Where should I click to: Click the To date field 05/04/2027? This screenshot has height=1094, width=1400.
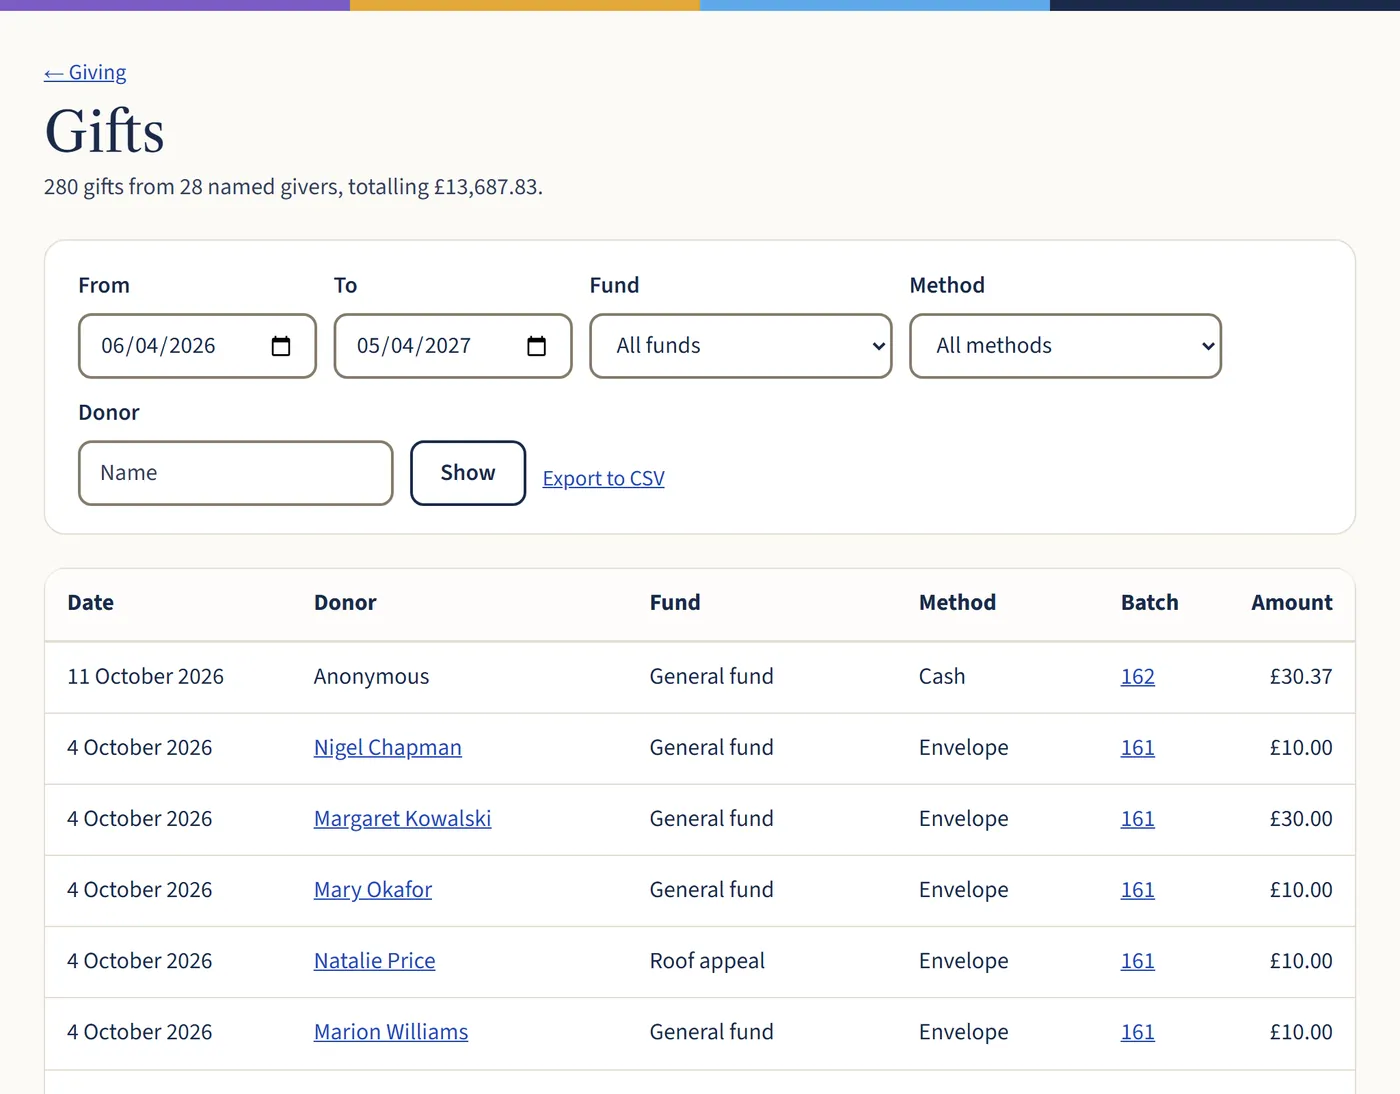(x=453, y=346)
